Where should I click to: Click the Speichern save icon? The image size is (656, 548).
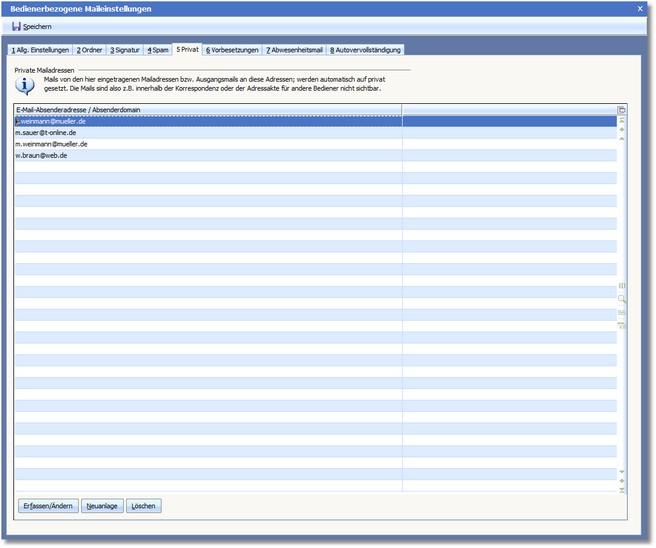pyautogui.click(x=16, y=26)
